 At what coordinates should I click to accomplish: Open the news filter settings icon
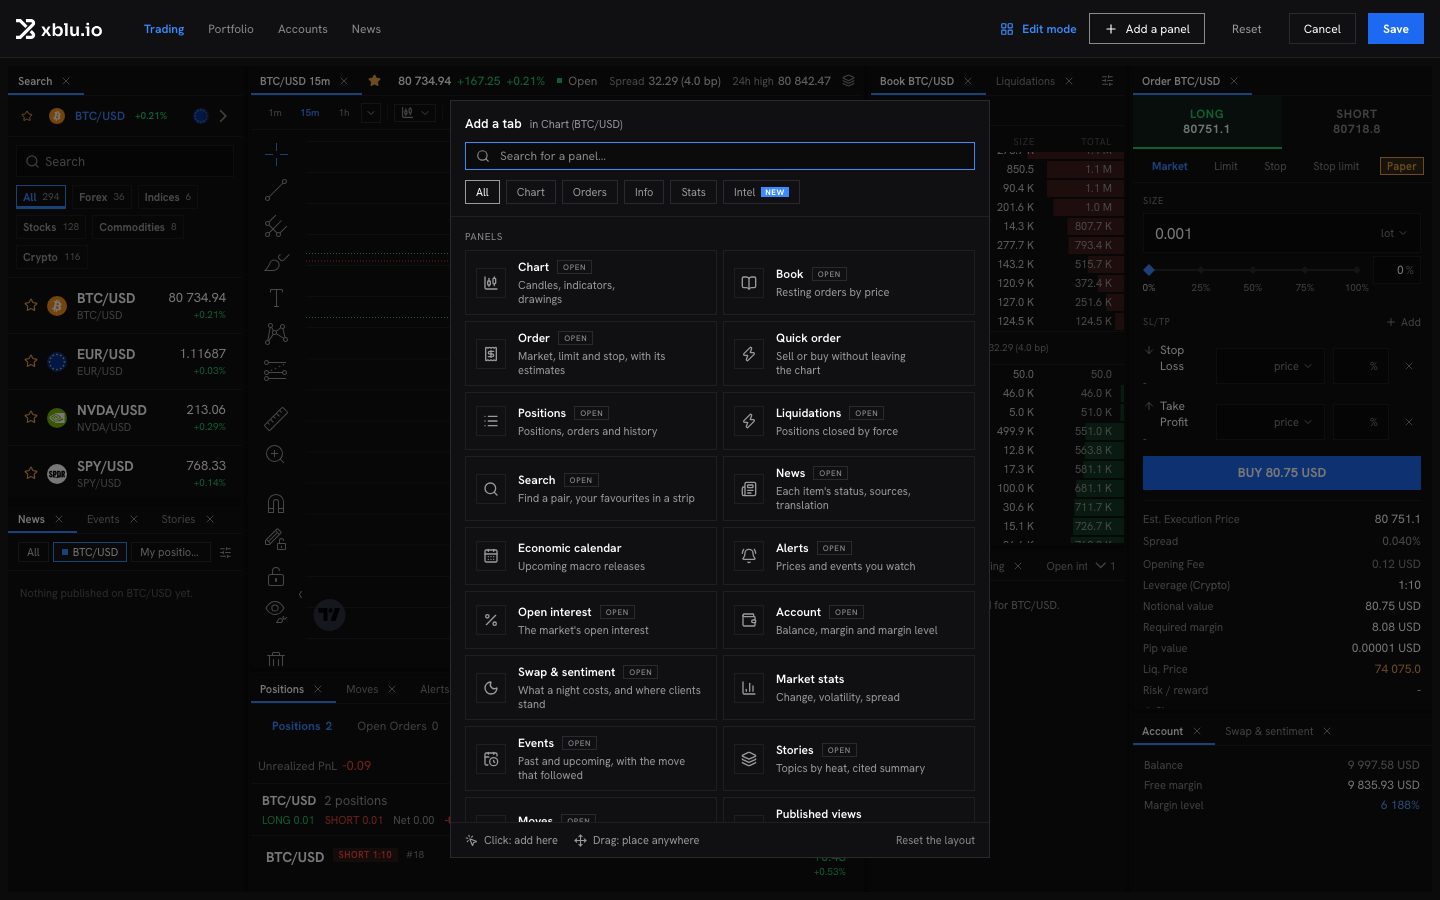coord(225,552)
